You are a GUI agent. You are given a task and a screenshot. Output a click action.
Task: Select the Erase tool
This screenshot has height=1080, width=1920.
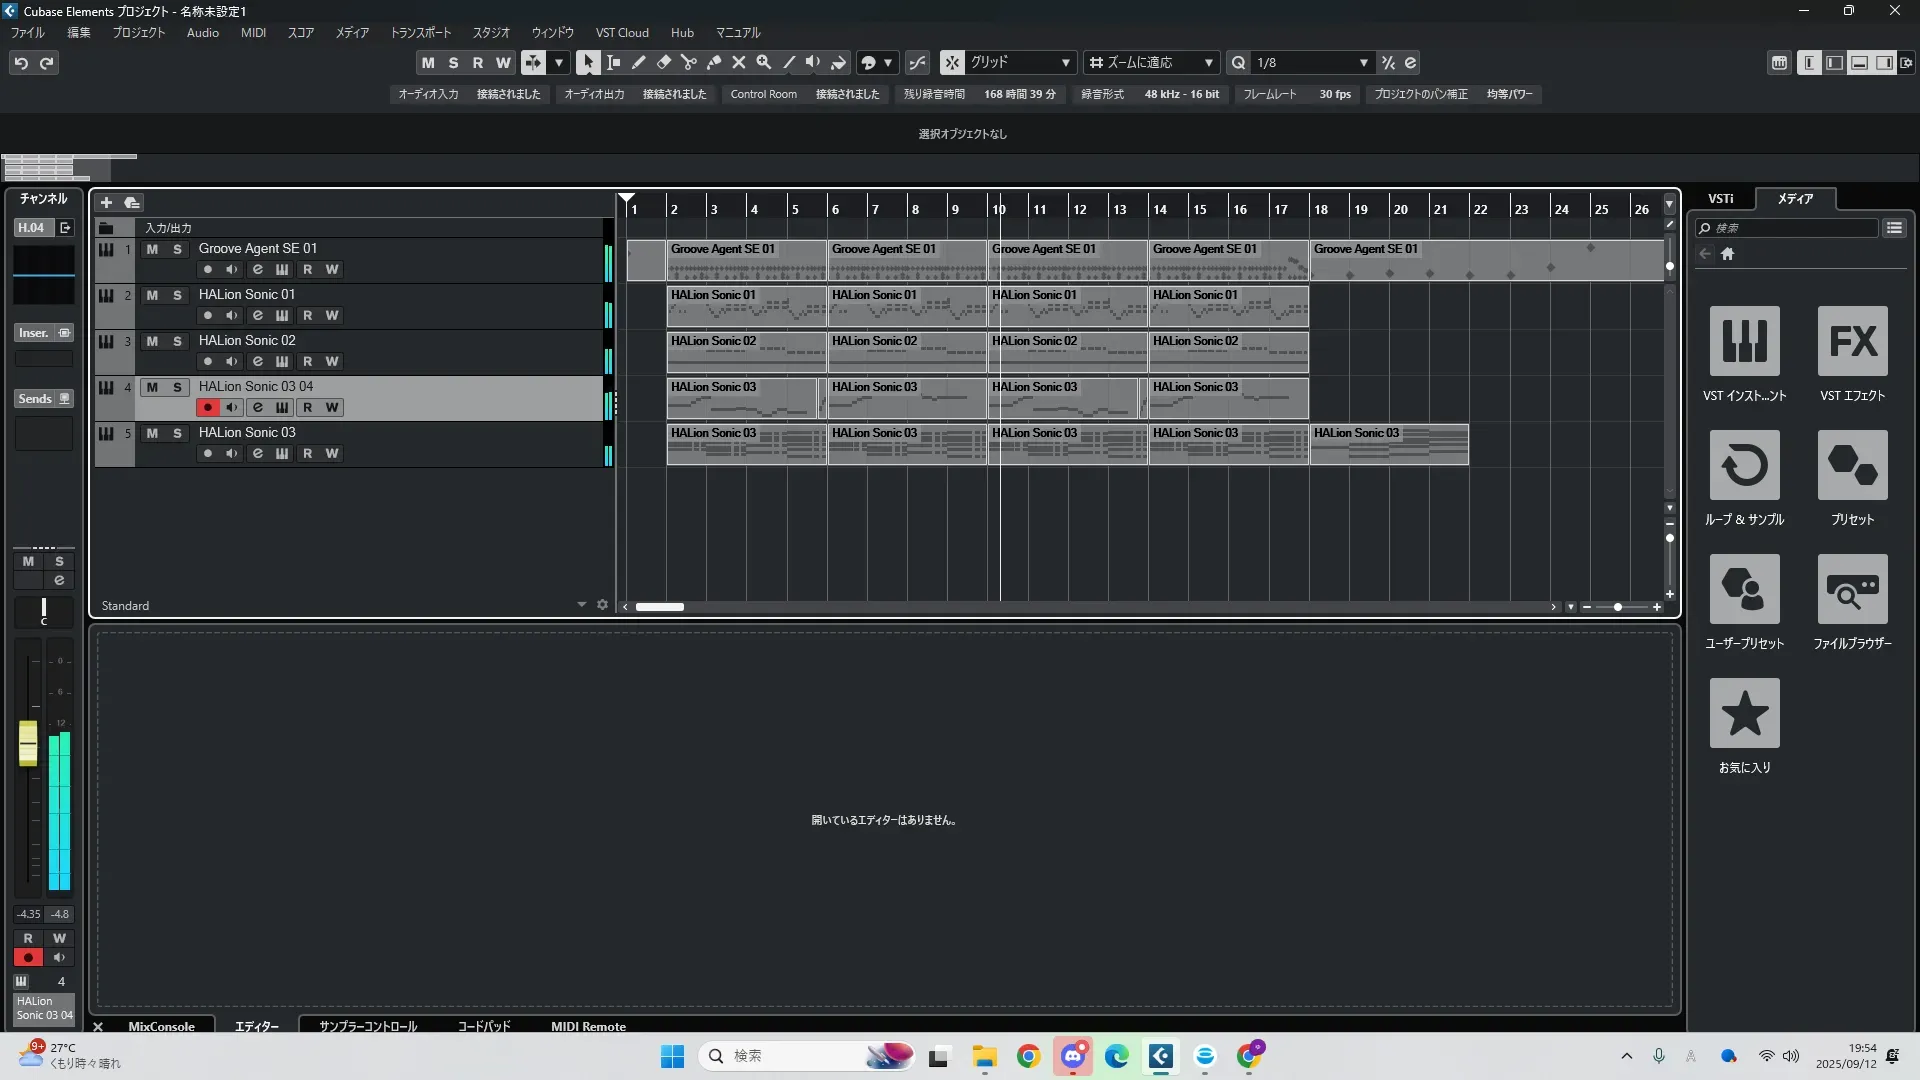point(663,62)
